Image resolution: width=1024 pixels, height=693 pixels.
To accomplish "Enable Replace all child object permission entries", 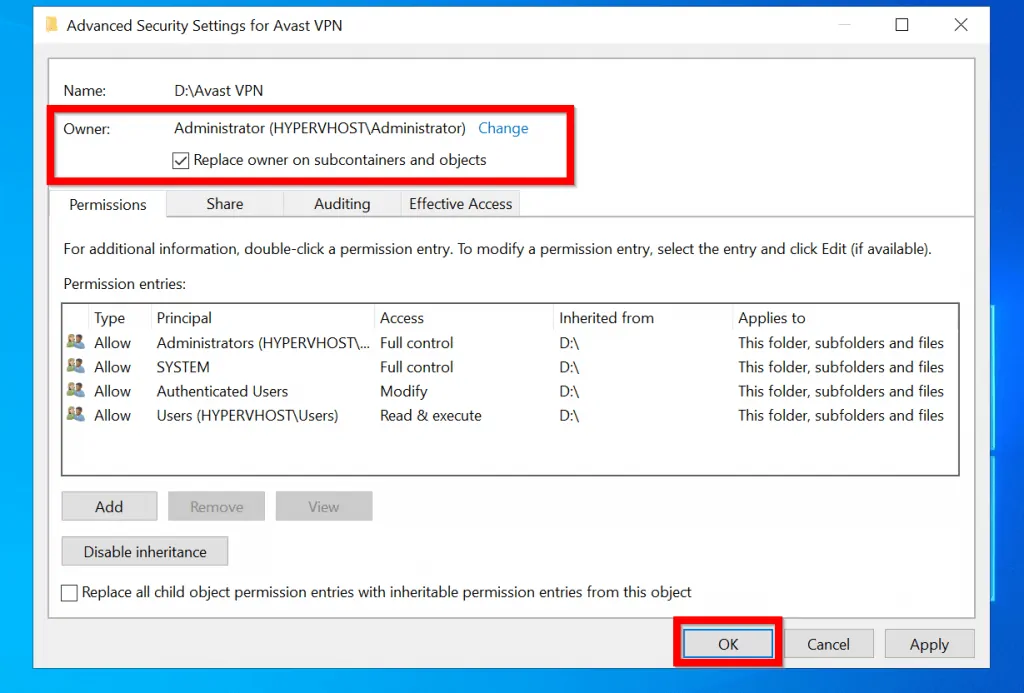I will (69, 592).
